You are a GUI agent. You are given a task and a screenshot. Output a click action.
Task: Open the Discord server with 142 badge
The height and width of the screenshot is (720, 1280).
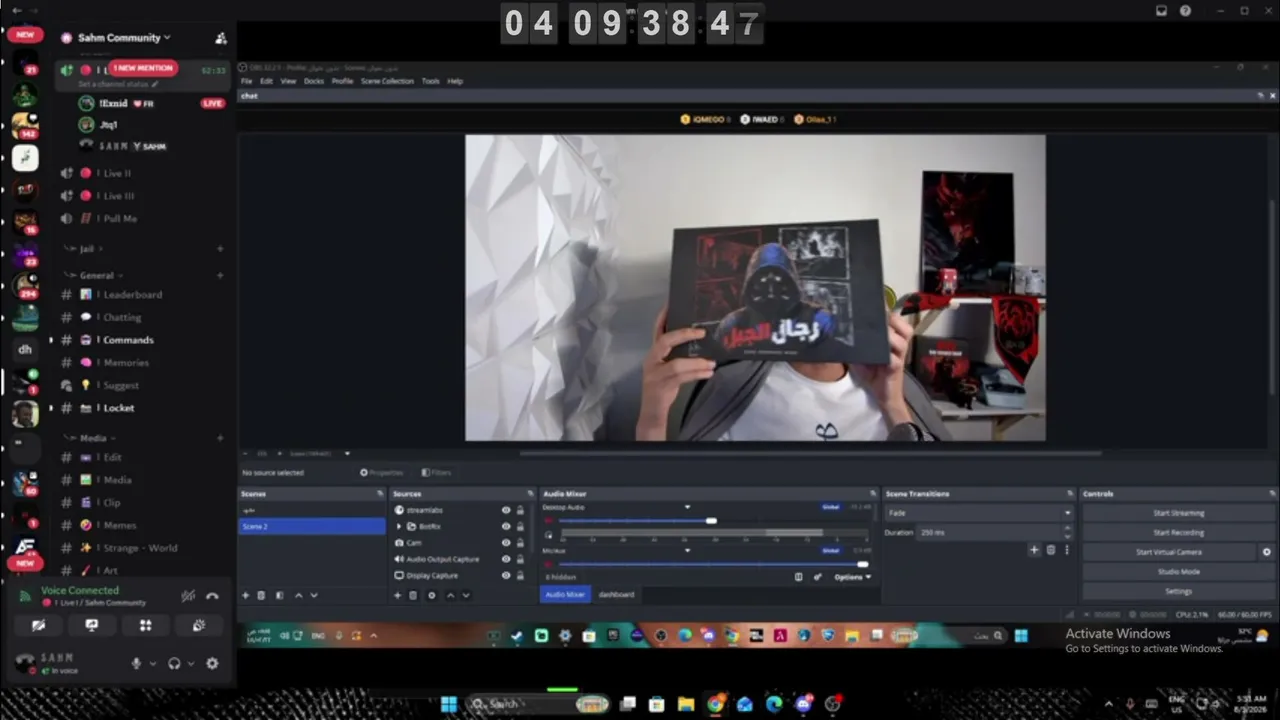[x=25, y=125]
